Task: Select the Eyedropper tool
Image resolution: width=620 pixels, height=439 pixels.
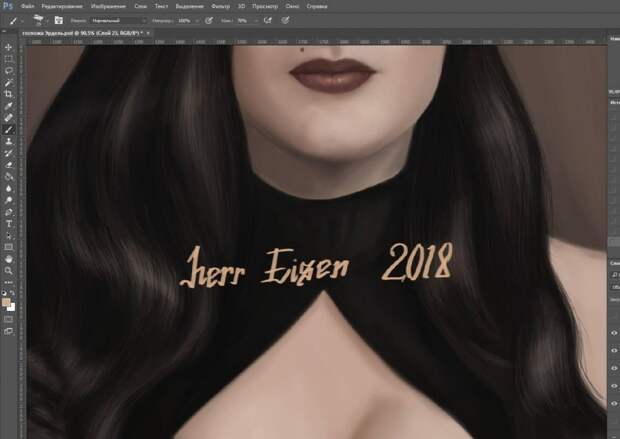Action: [8, 106]
